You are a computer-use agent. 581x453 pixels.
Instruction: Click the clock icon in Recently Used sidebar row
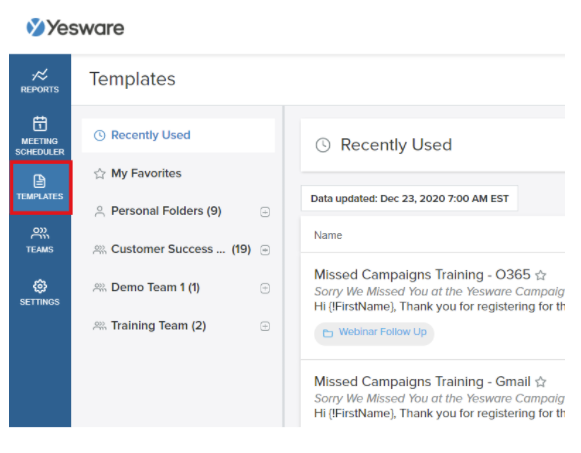pos(99,135)
